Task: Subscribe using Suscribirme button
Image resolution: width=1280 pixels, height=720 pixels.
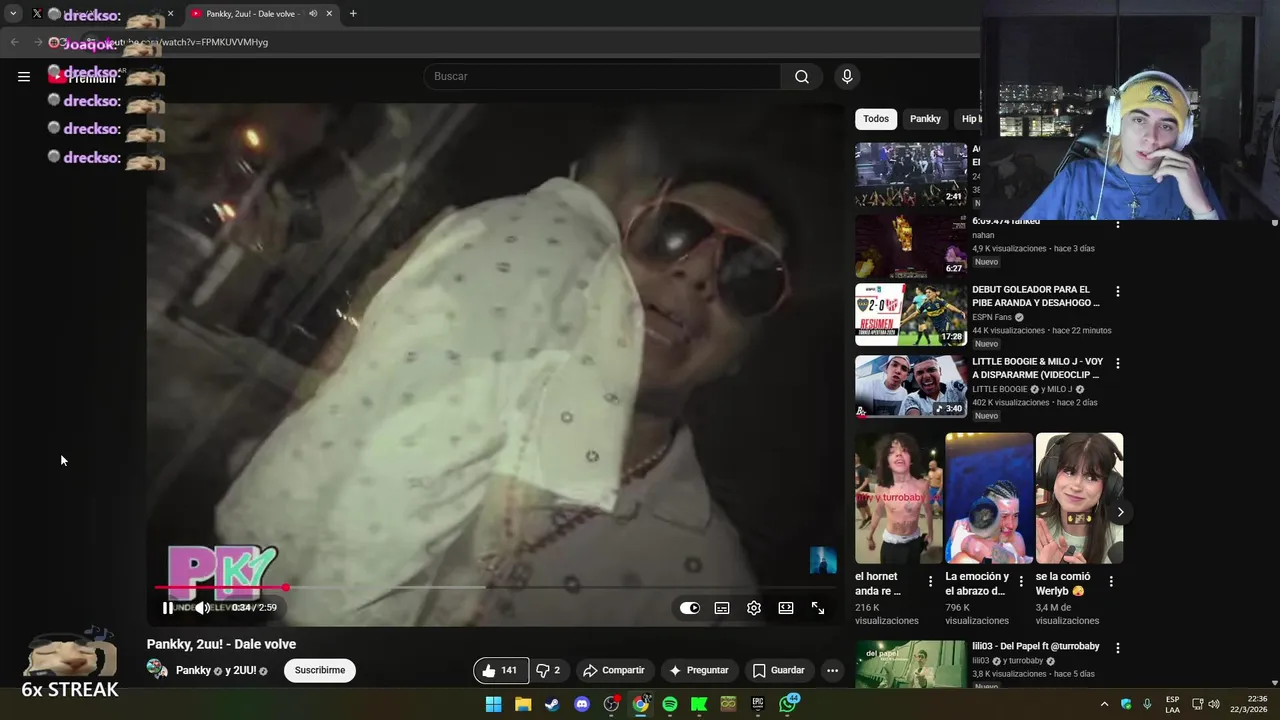Action: point(320,670)
